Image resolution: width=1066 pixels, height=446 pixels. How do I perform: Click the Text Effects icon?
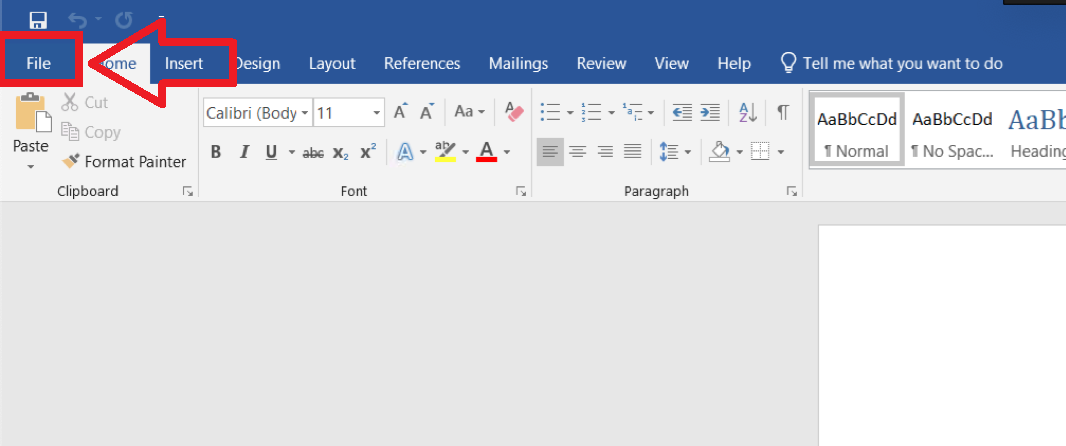tap(405, 152)
